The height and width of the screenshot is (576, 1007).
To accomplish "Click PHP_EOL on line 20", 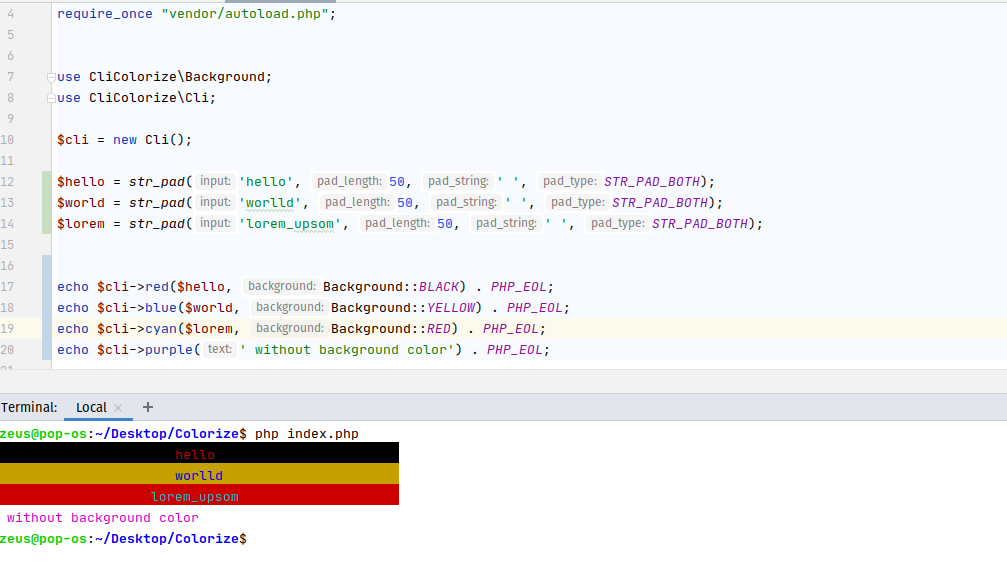I will coord(514,350).
